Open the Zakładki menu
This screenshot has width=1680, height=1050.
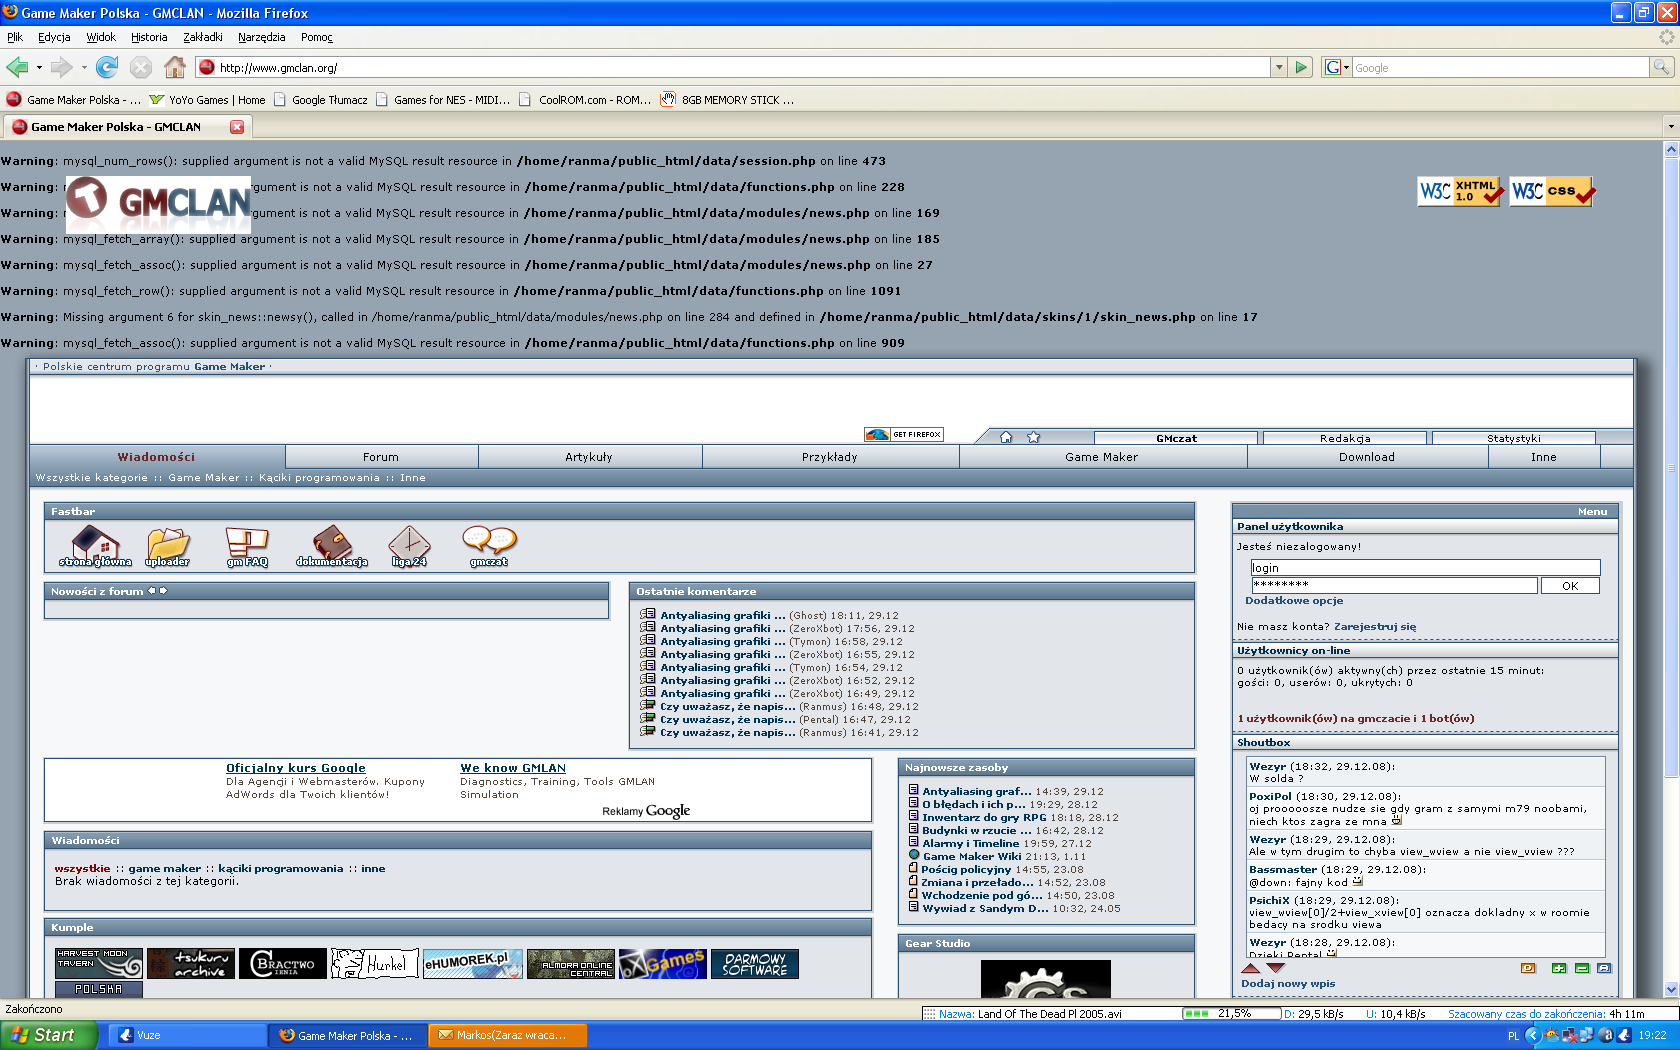[x=202, y=37]
